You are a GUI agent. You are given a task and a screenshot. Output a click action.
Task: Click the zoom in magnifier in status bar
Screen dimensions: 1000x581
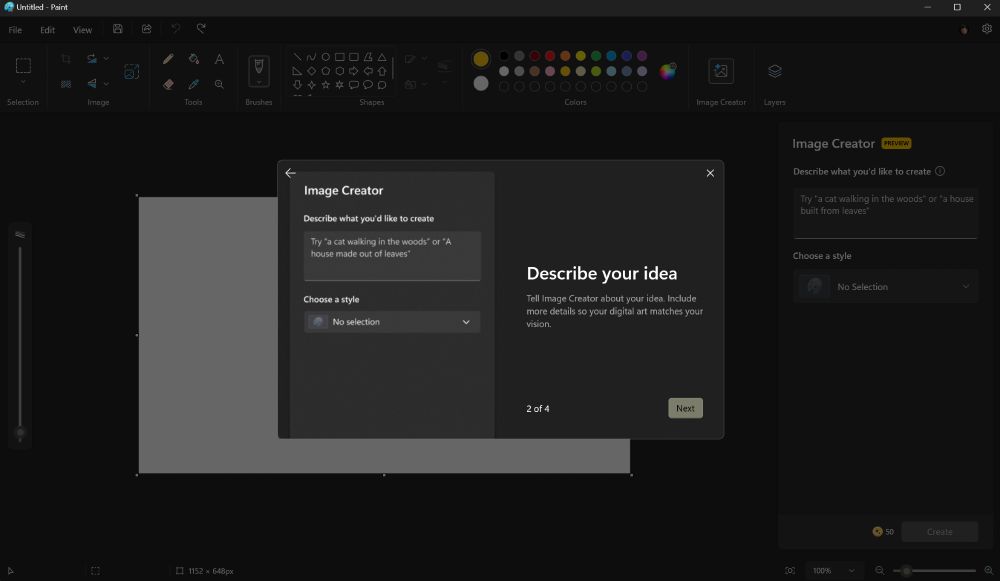(989, 570)
